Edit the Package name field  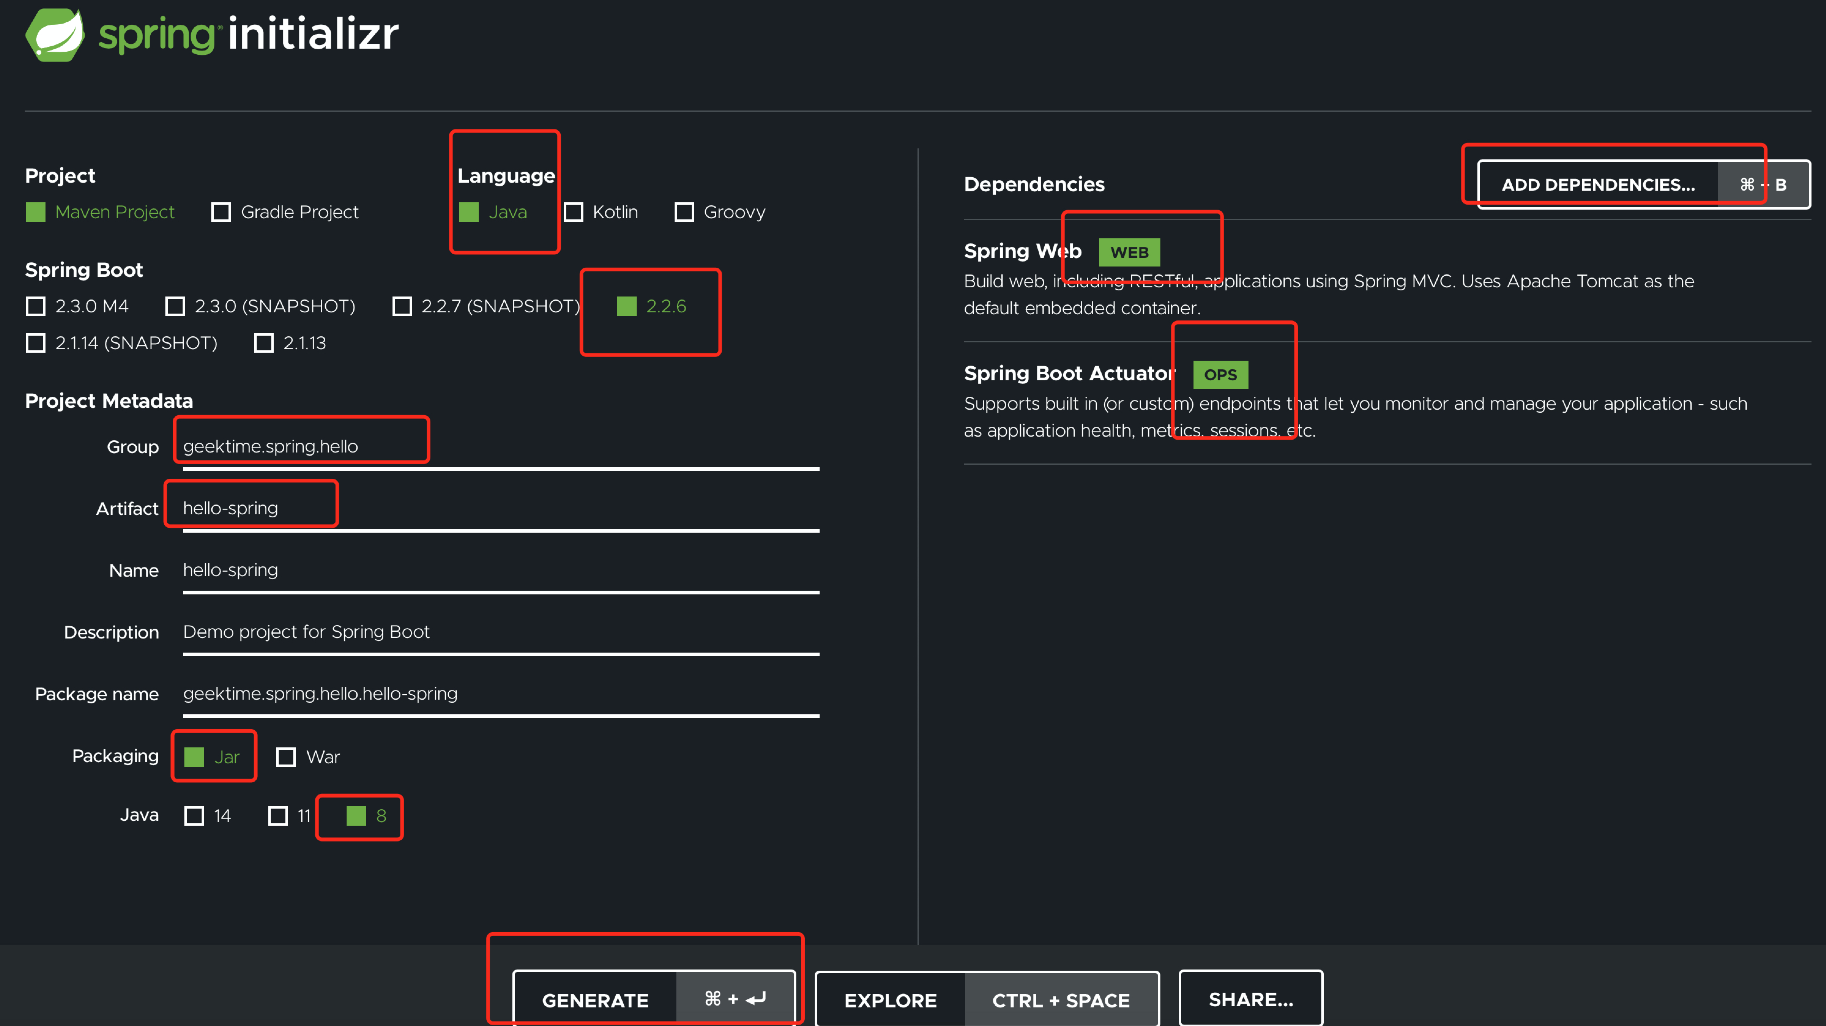tap(501, 695)
